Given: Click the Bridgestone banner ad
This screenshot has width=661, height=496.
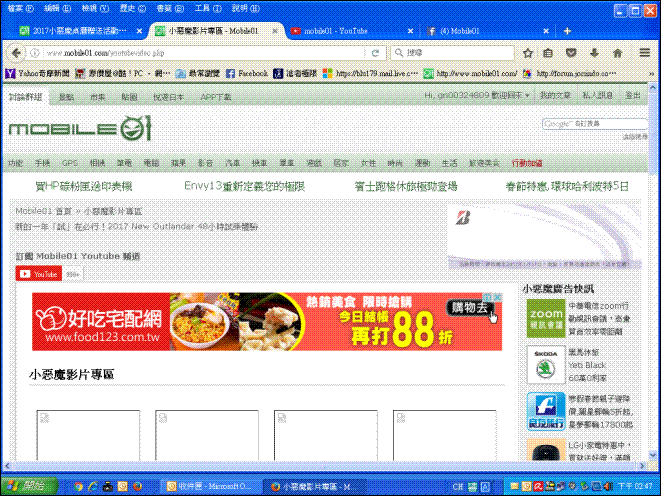Looking at the screenshot, I should click(x=544, y=236).
